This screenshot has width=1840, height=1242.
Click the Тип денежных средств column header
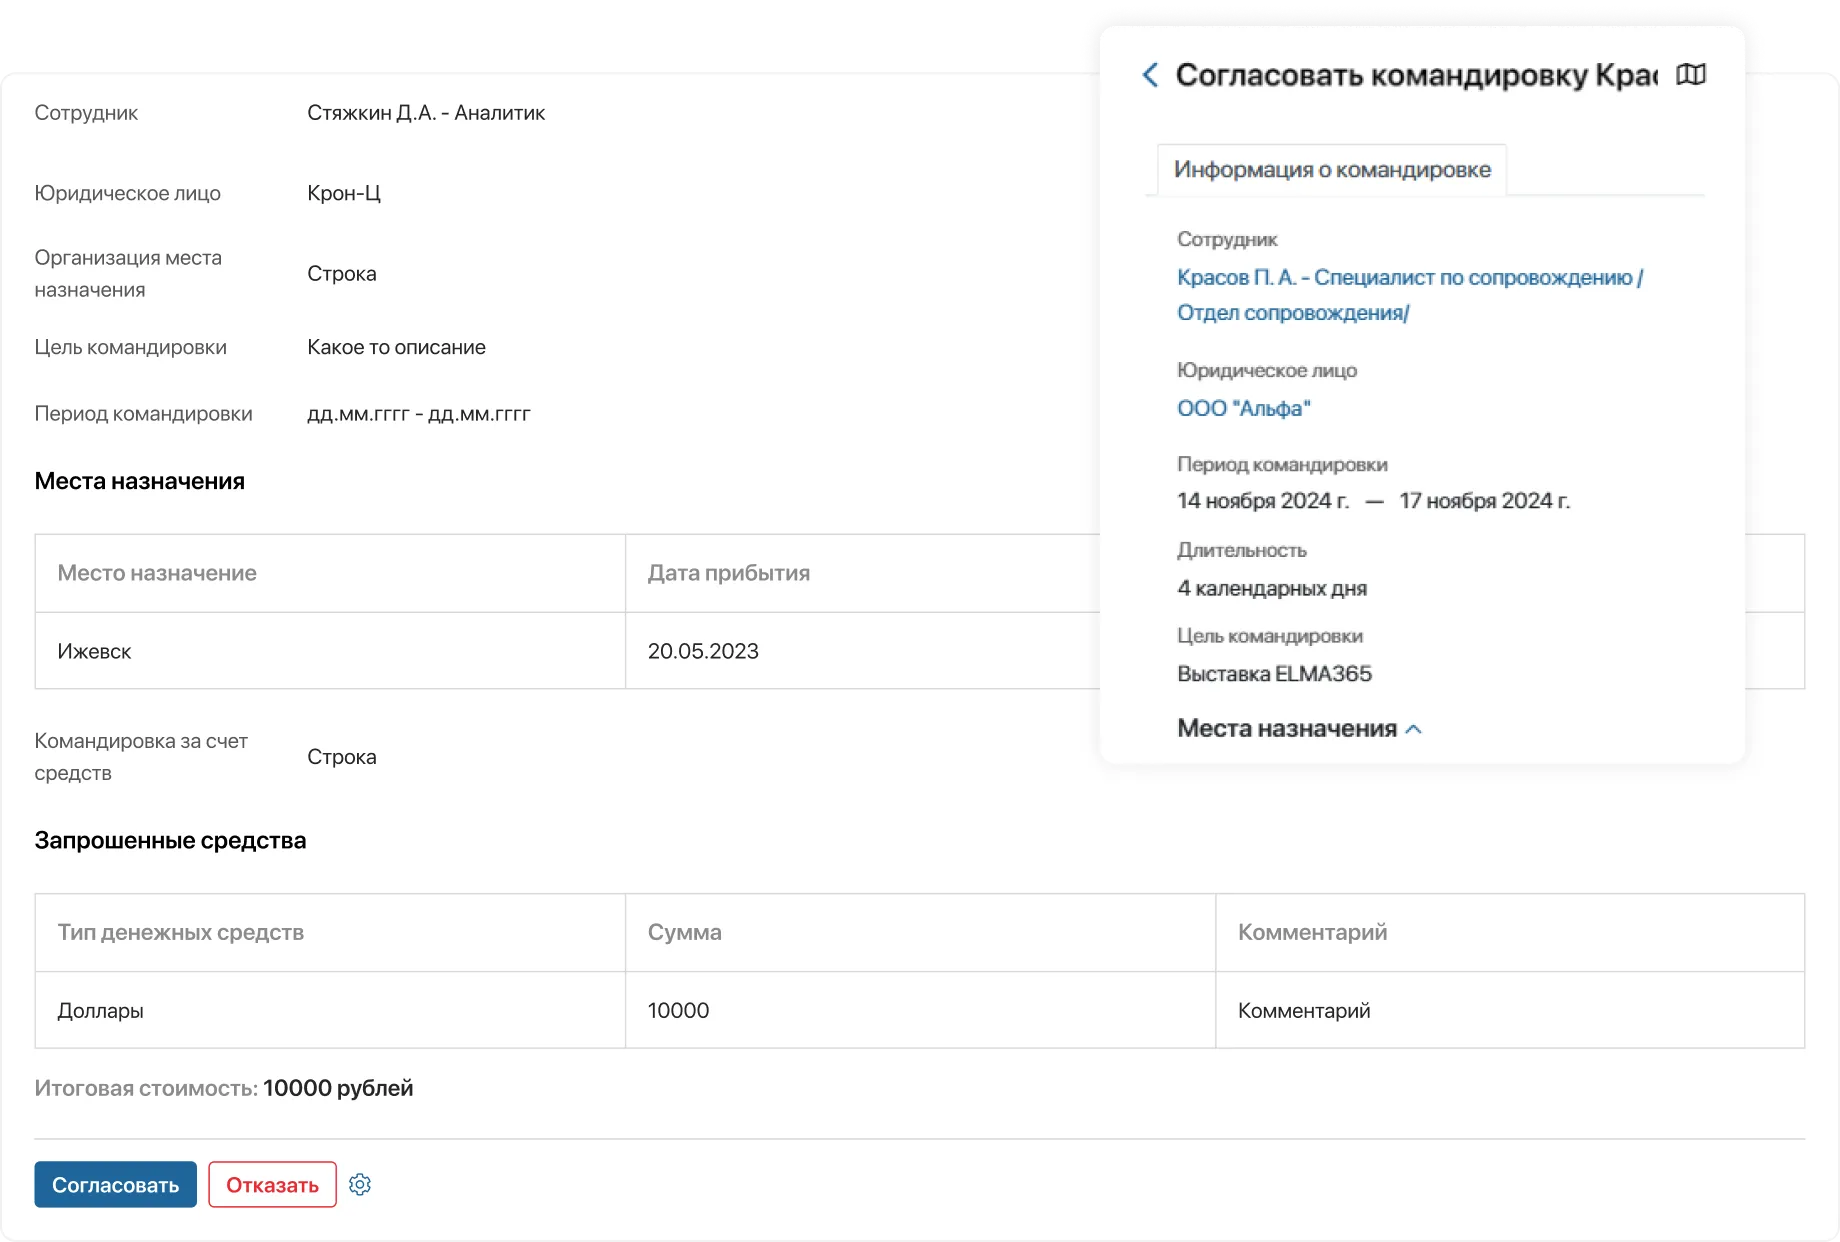(x=180, y=932)
